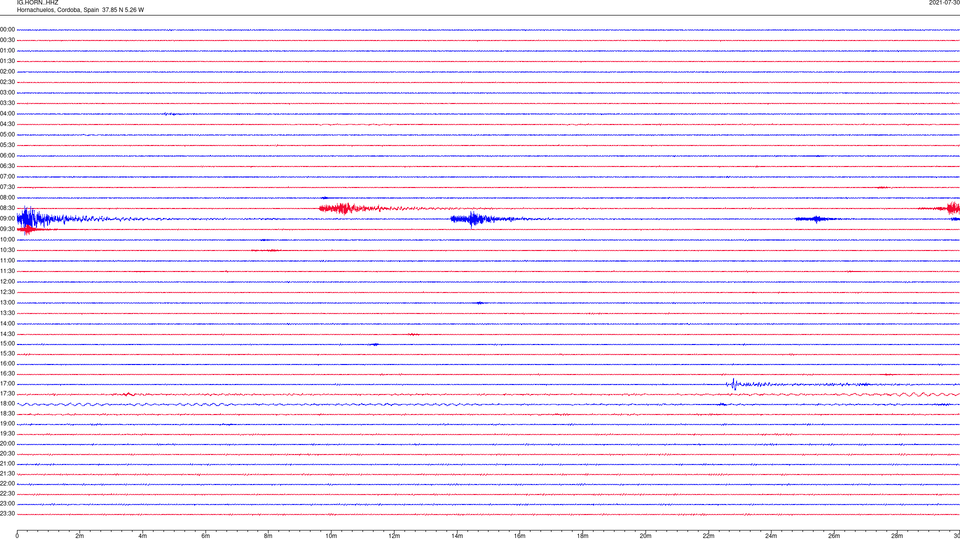Select the 00:00 trace time label
Screen dimensions: 960x540
pyautogui.click(x=7, y=29)
